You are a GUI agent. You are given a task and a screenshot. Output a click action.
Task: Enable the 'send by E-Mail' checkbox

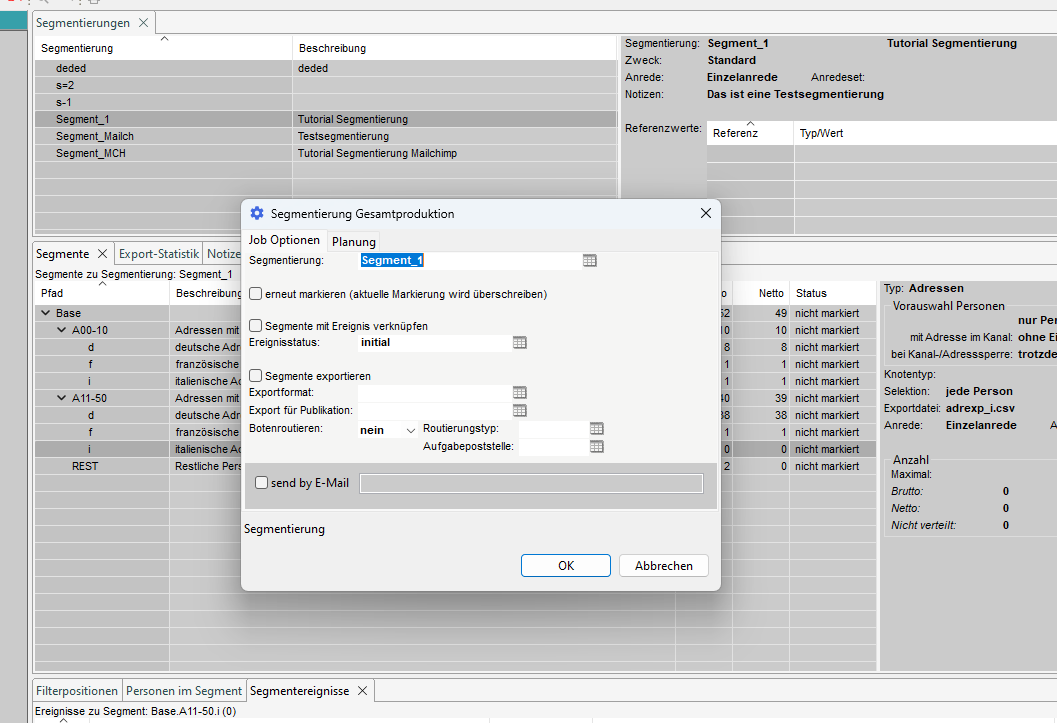point(262,483)
